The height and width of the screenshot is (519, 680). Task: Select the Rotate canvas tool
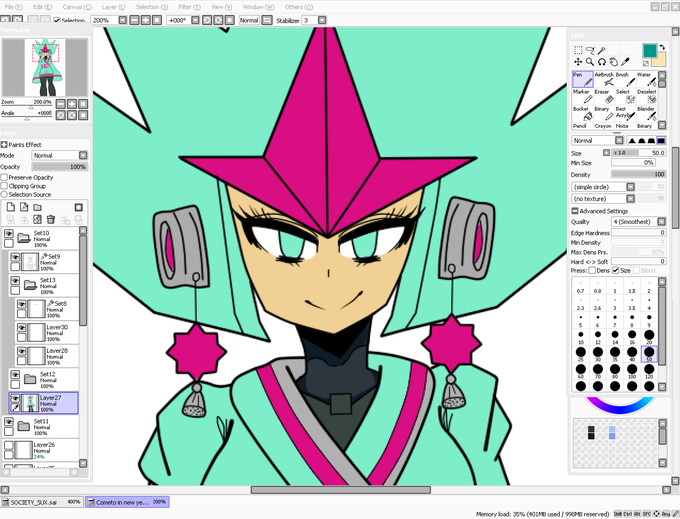pyautogui.click(x=602, y=62)
